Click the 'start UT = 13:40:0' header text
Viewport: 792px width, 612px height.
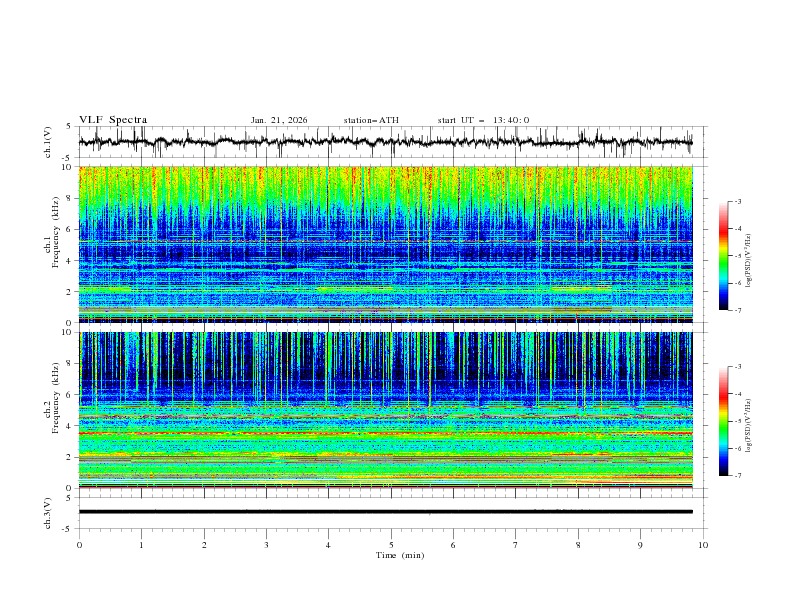[x=483, y=120]
